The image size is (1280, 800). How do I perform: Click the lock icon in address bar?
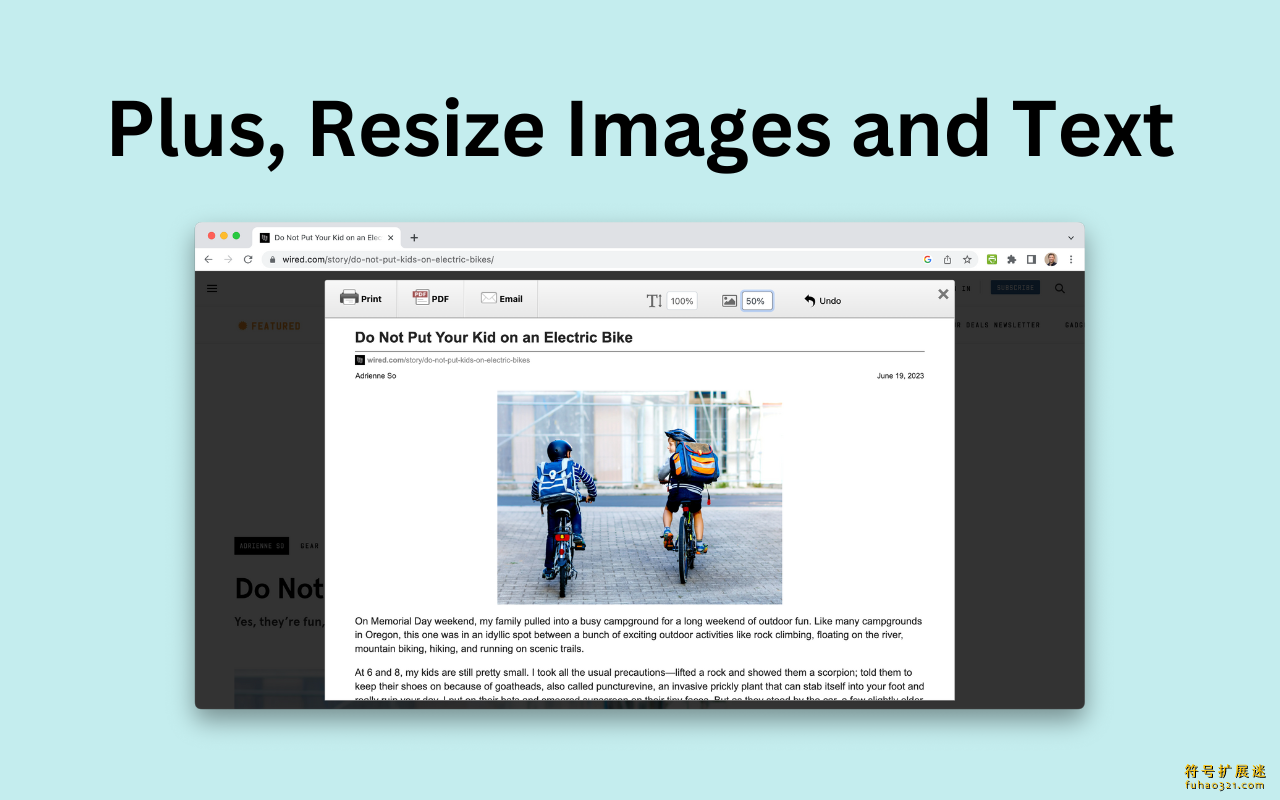[271, 259]
